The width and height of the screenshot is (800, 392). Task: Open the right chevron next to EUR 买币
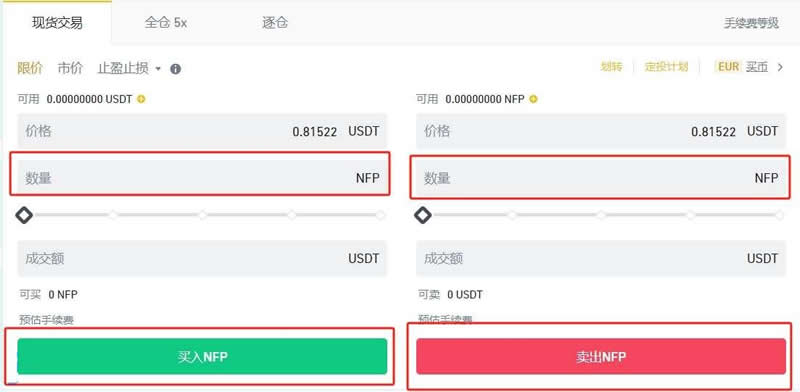click(x=780, y=67)
